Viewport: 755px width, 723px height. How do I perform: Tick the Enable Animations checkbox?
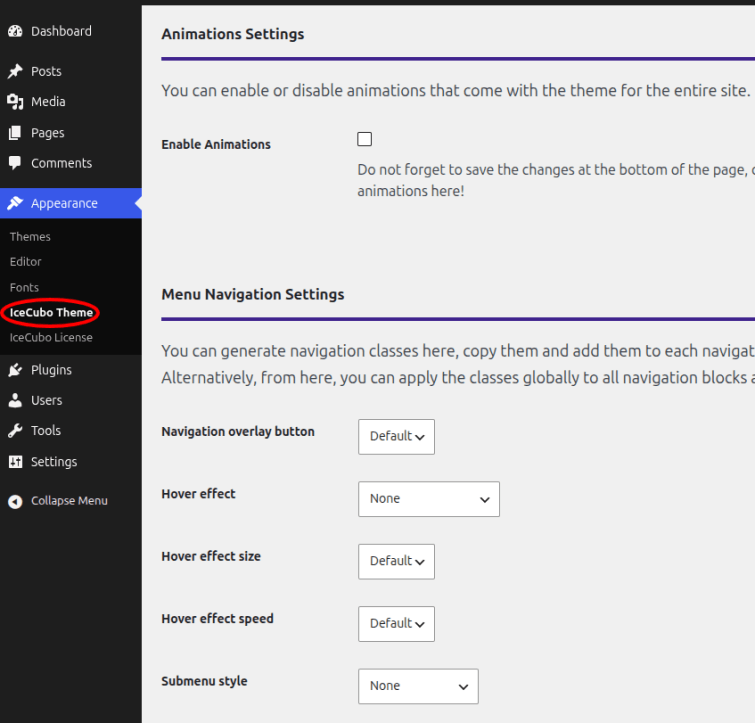[364, 139]
